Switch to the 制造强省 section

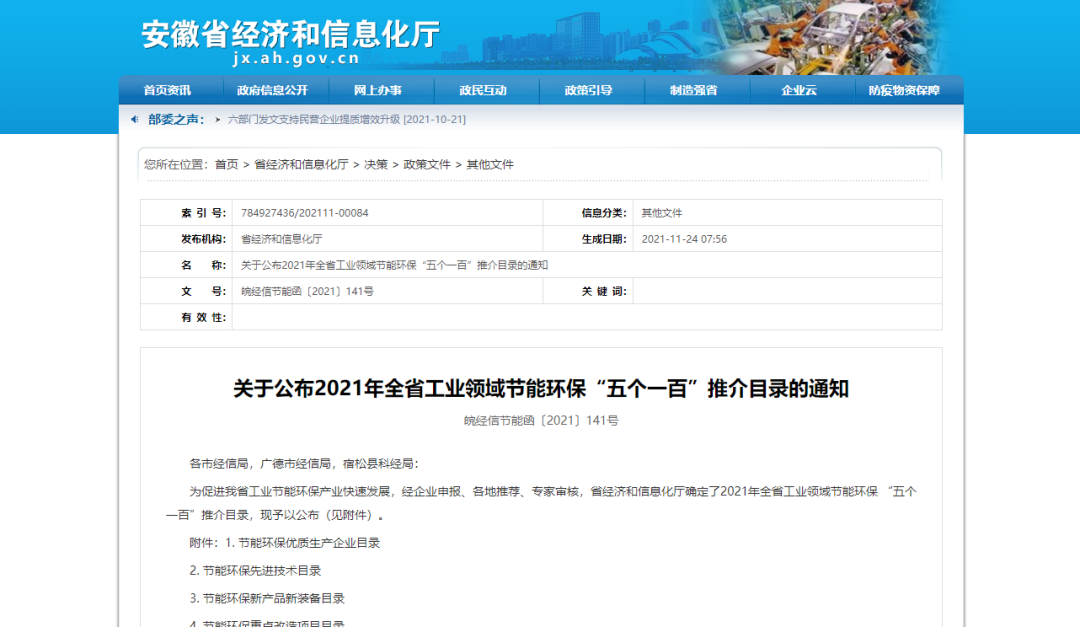694,90
